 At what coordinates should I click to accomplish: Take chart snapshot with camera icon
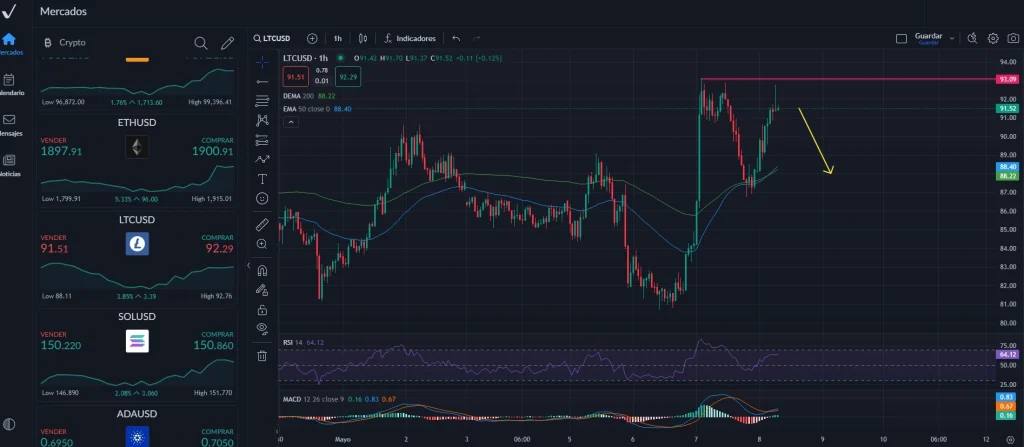[x=1012, y=39]
